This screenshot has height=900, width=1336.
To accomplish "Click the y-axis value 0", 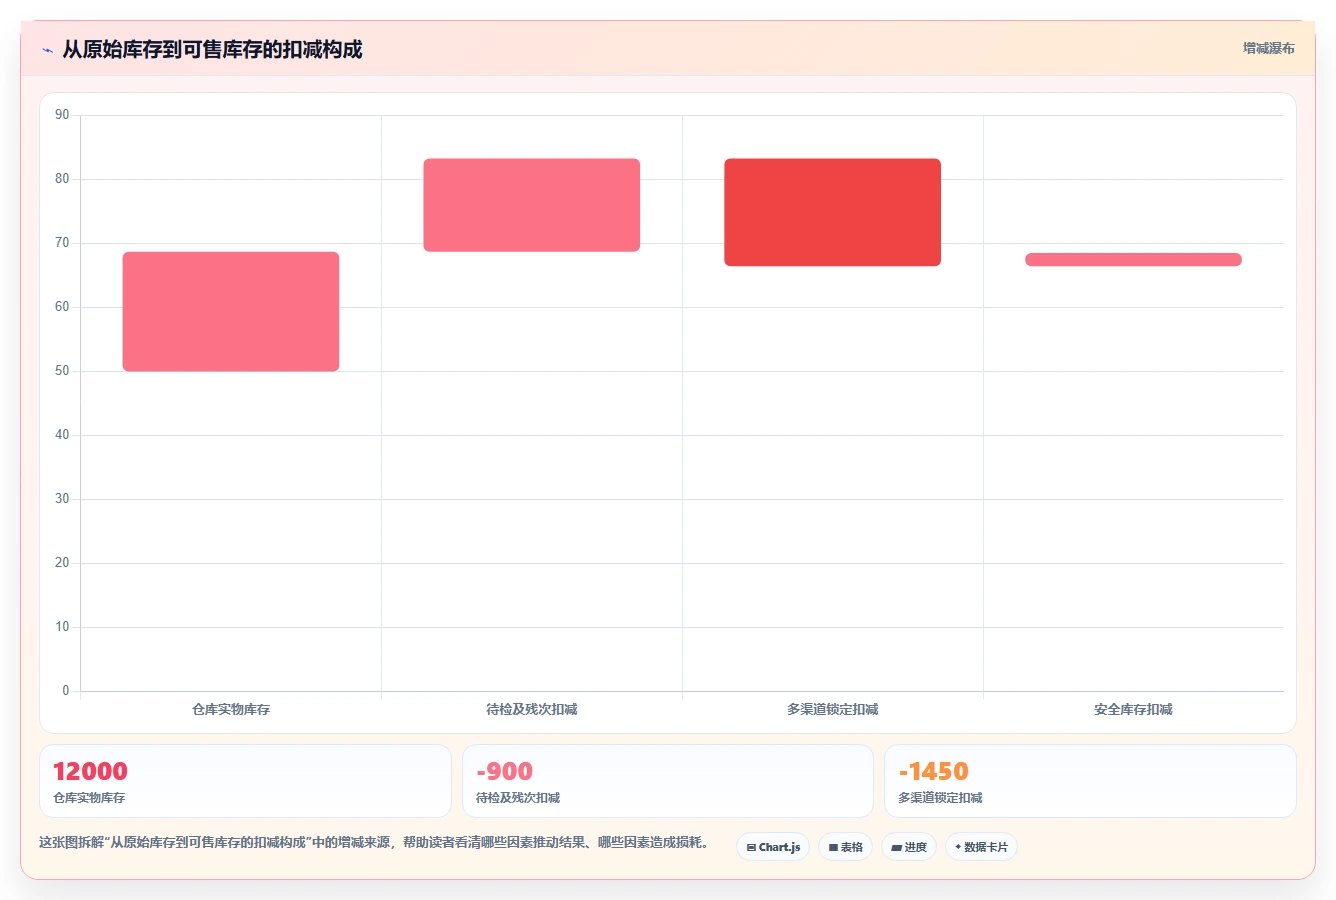I will tap(66, 690).
